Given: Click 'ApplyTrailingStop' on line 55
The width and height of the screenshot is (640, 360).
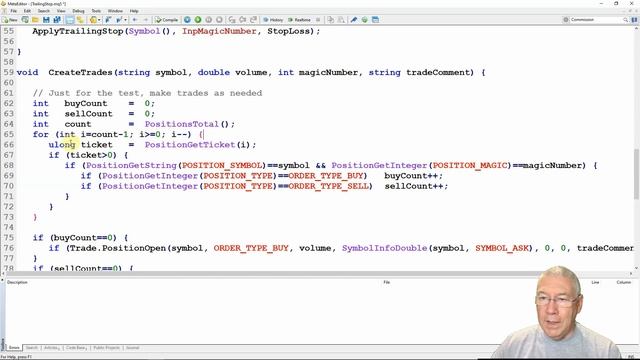Looking at the screenshot, I should 78,31.
